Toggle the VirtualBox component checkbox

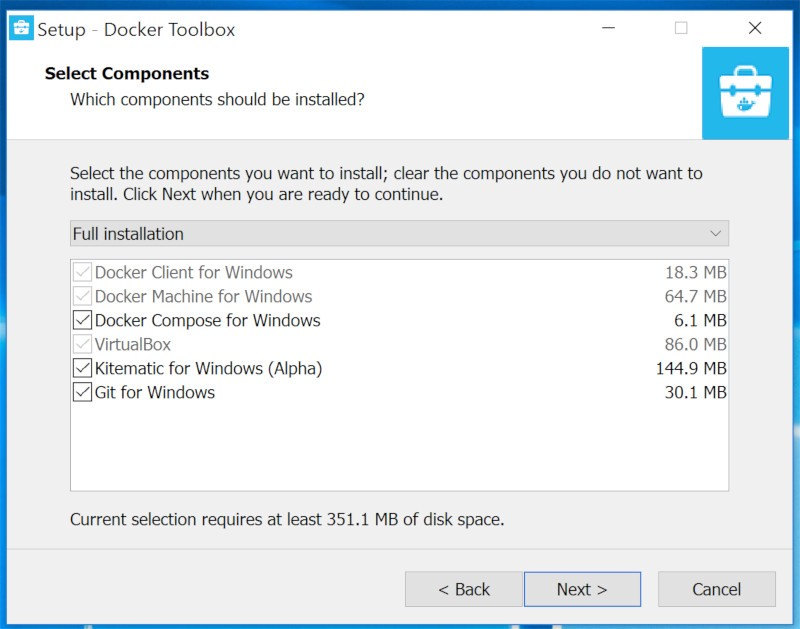[x=82, y=344]
